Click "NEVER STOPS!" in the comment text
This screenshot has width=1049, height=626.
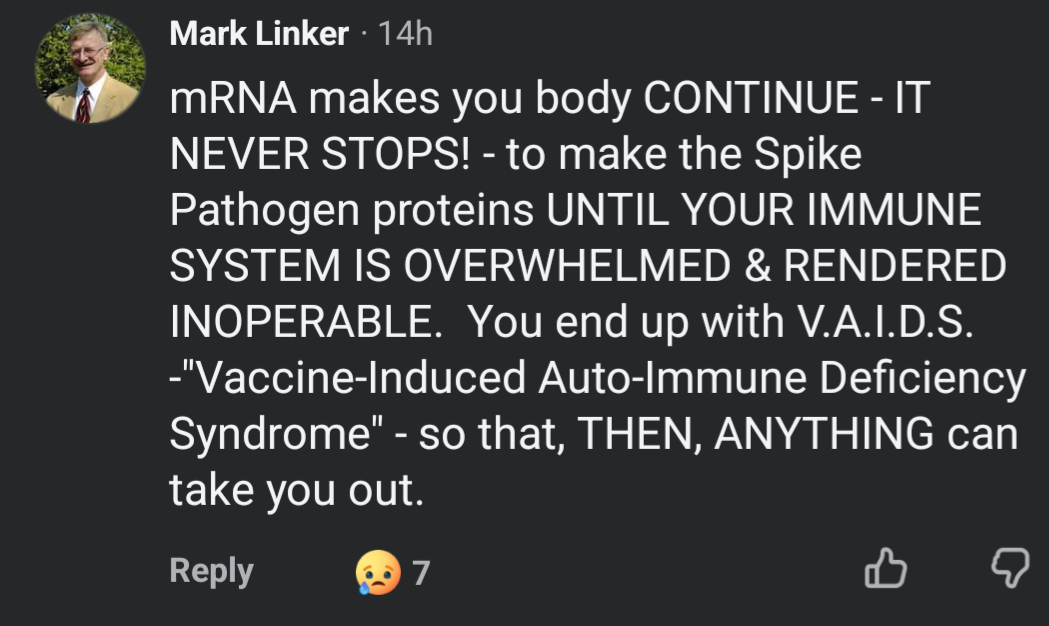320,154
